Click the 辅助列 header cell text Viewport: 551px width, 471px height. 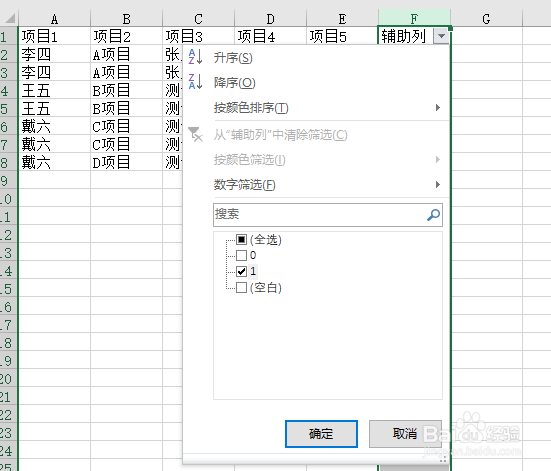[403, 36]
